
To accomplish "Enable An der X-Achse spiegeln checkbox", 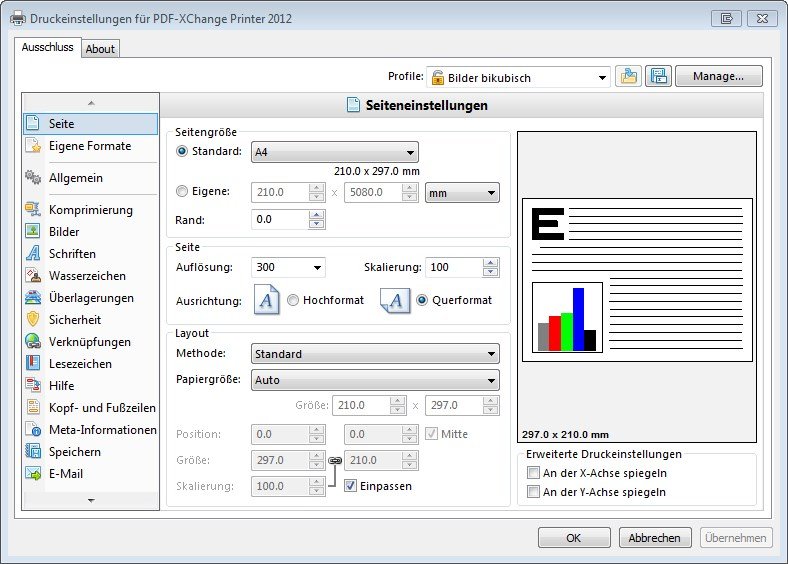I will click(x=534, y=473).
